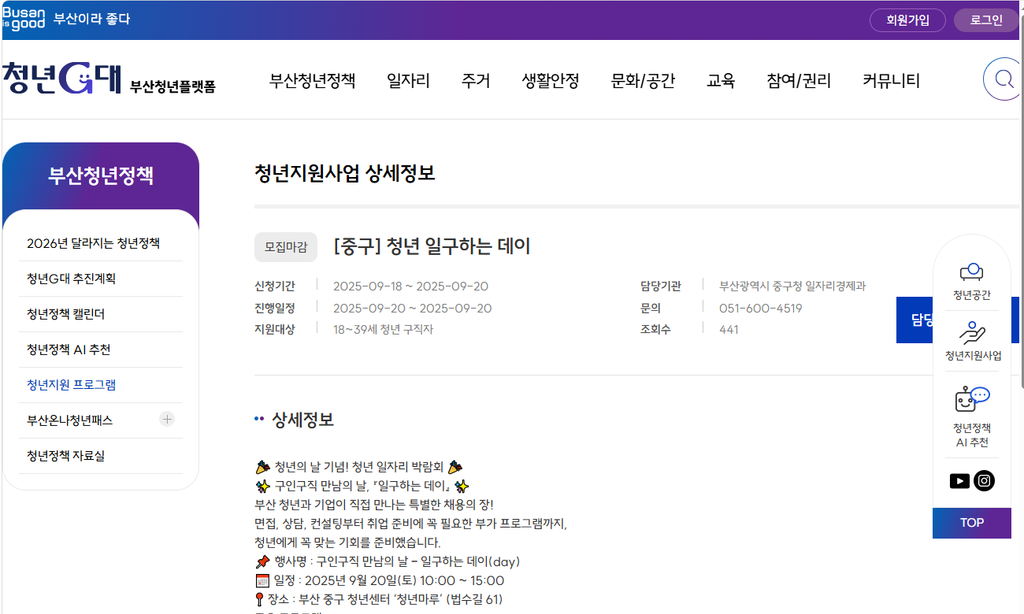Image resolution: width=1024 pixels, height=614 pixels.
Task: Click 신청기간 2025-09-18 ~ 2025-09-20 value
Action: click(x=411, y=286)
